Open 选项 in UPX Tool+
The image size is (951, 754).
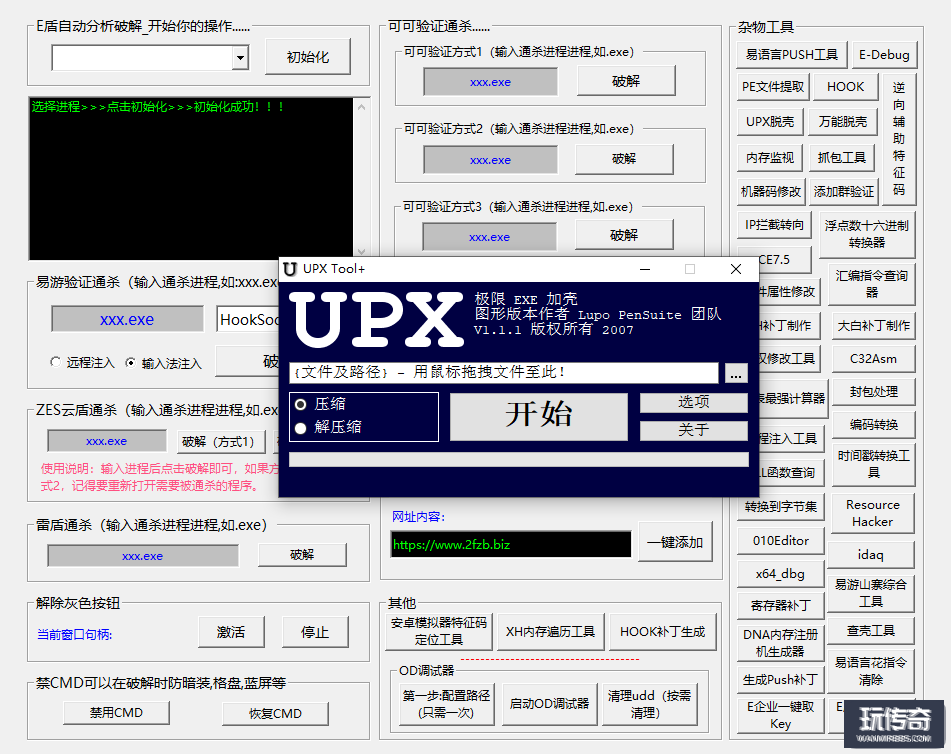[x=693, y=402]
